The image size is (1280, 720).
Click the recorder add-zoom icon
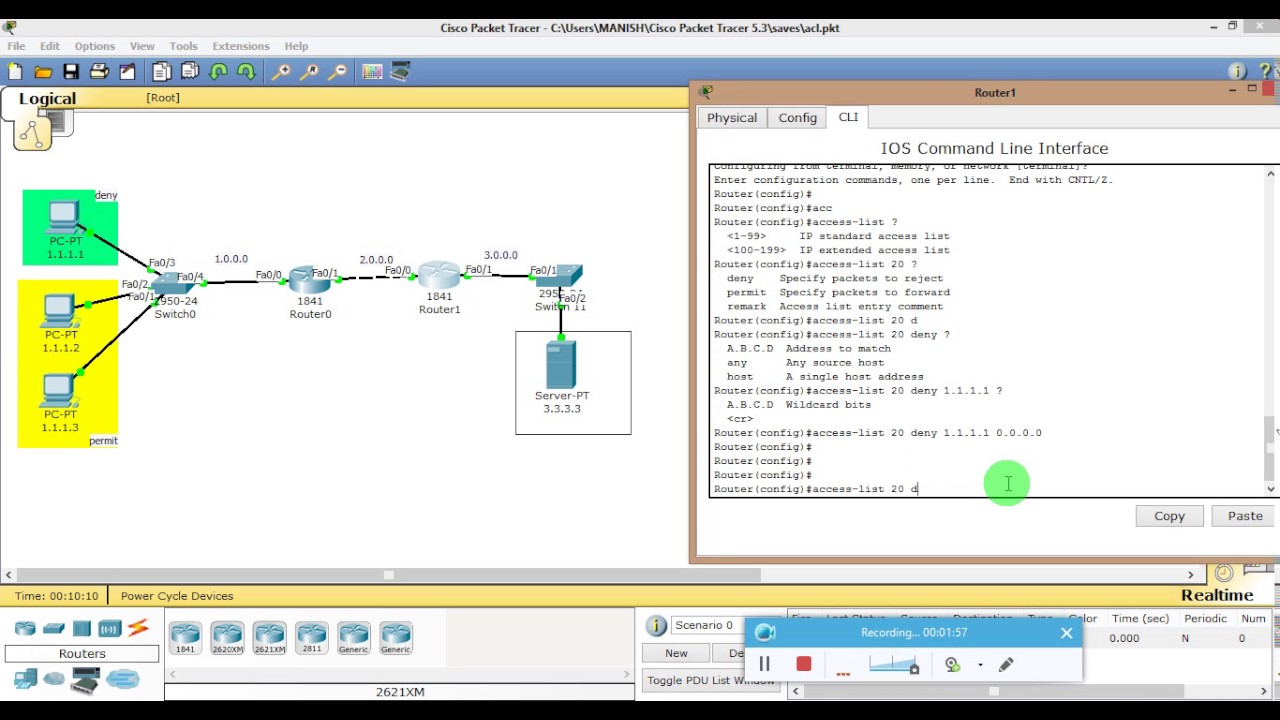[952, 665]
